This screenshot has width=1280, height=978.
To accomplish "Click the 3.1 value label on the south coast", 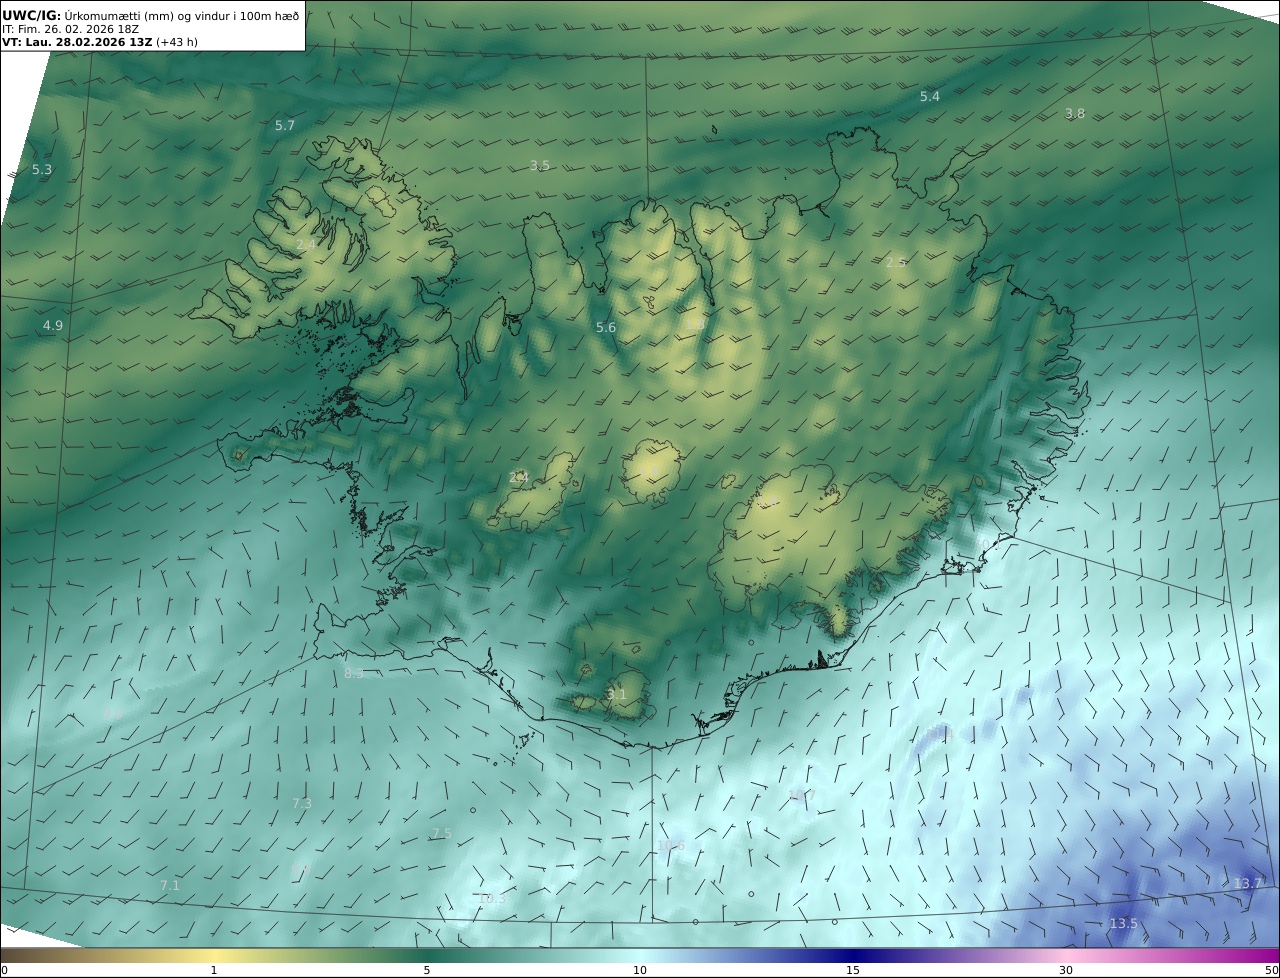I will click(x=617, y=694).
